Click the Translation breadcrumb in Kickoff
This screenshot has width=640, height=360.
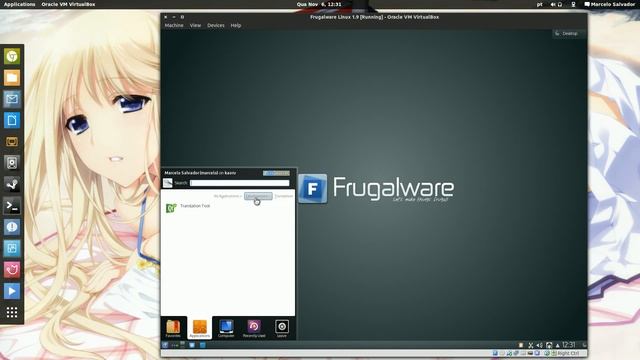[283, 196]
